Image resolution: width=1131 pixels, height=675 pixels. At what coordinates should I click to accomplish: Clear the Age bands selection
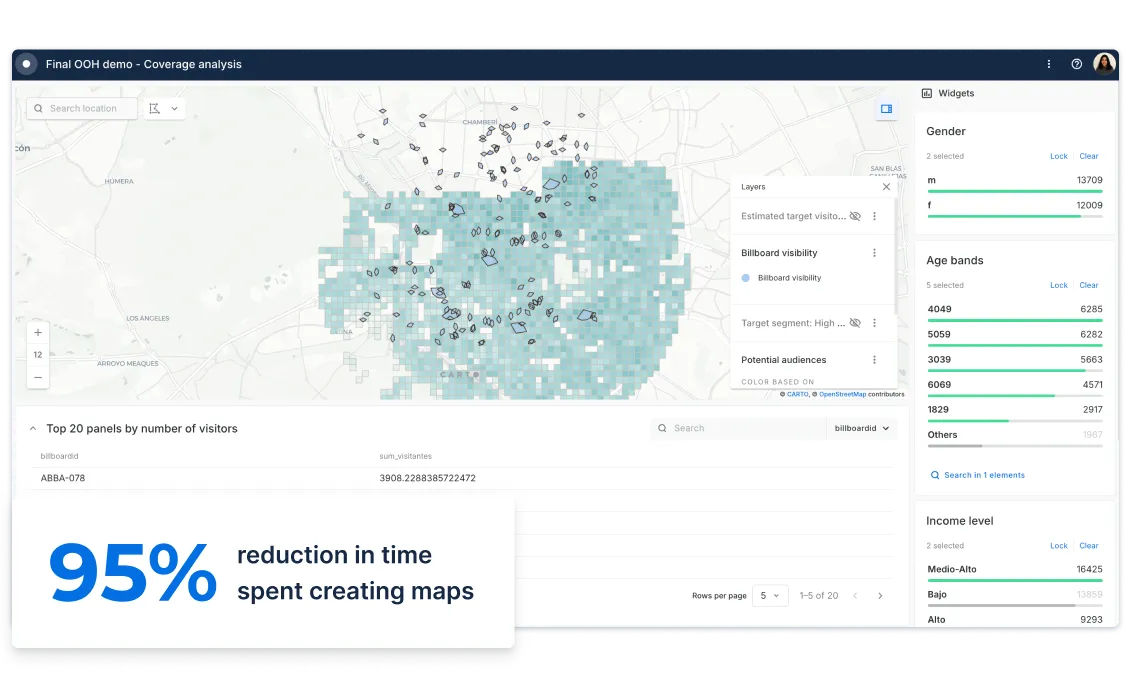tap(1089, 285)
